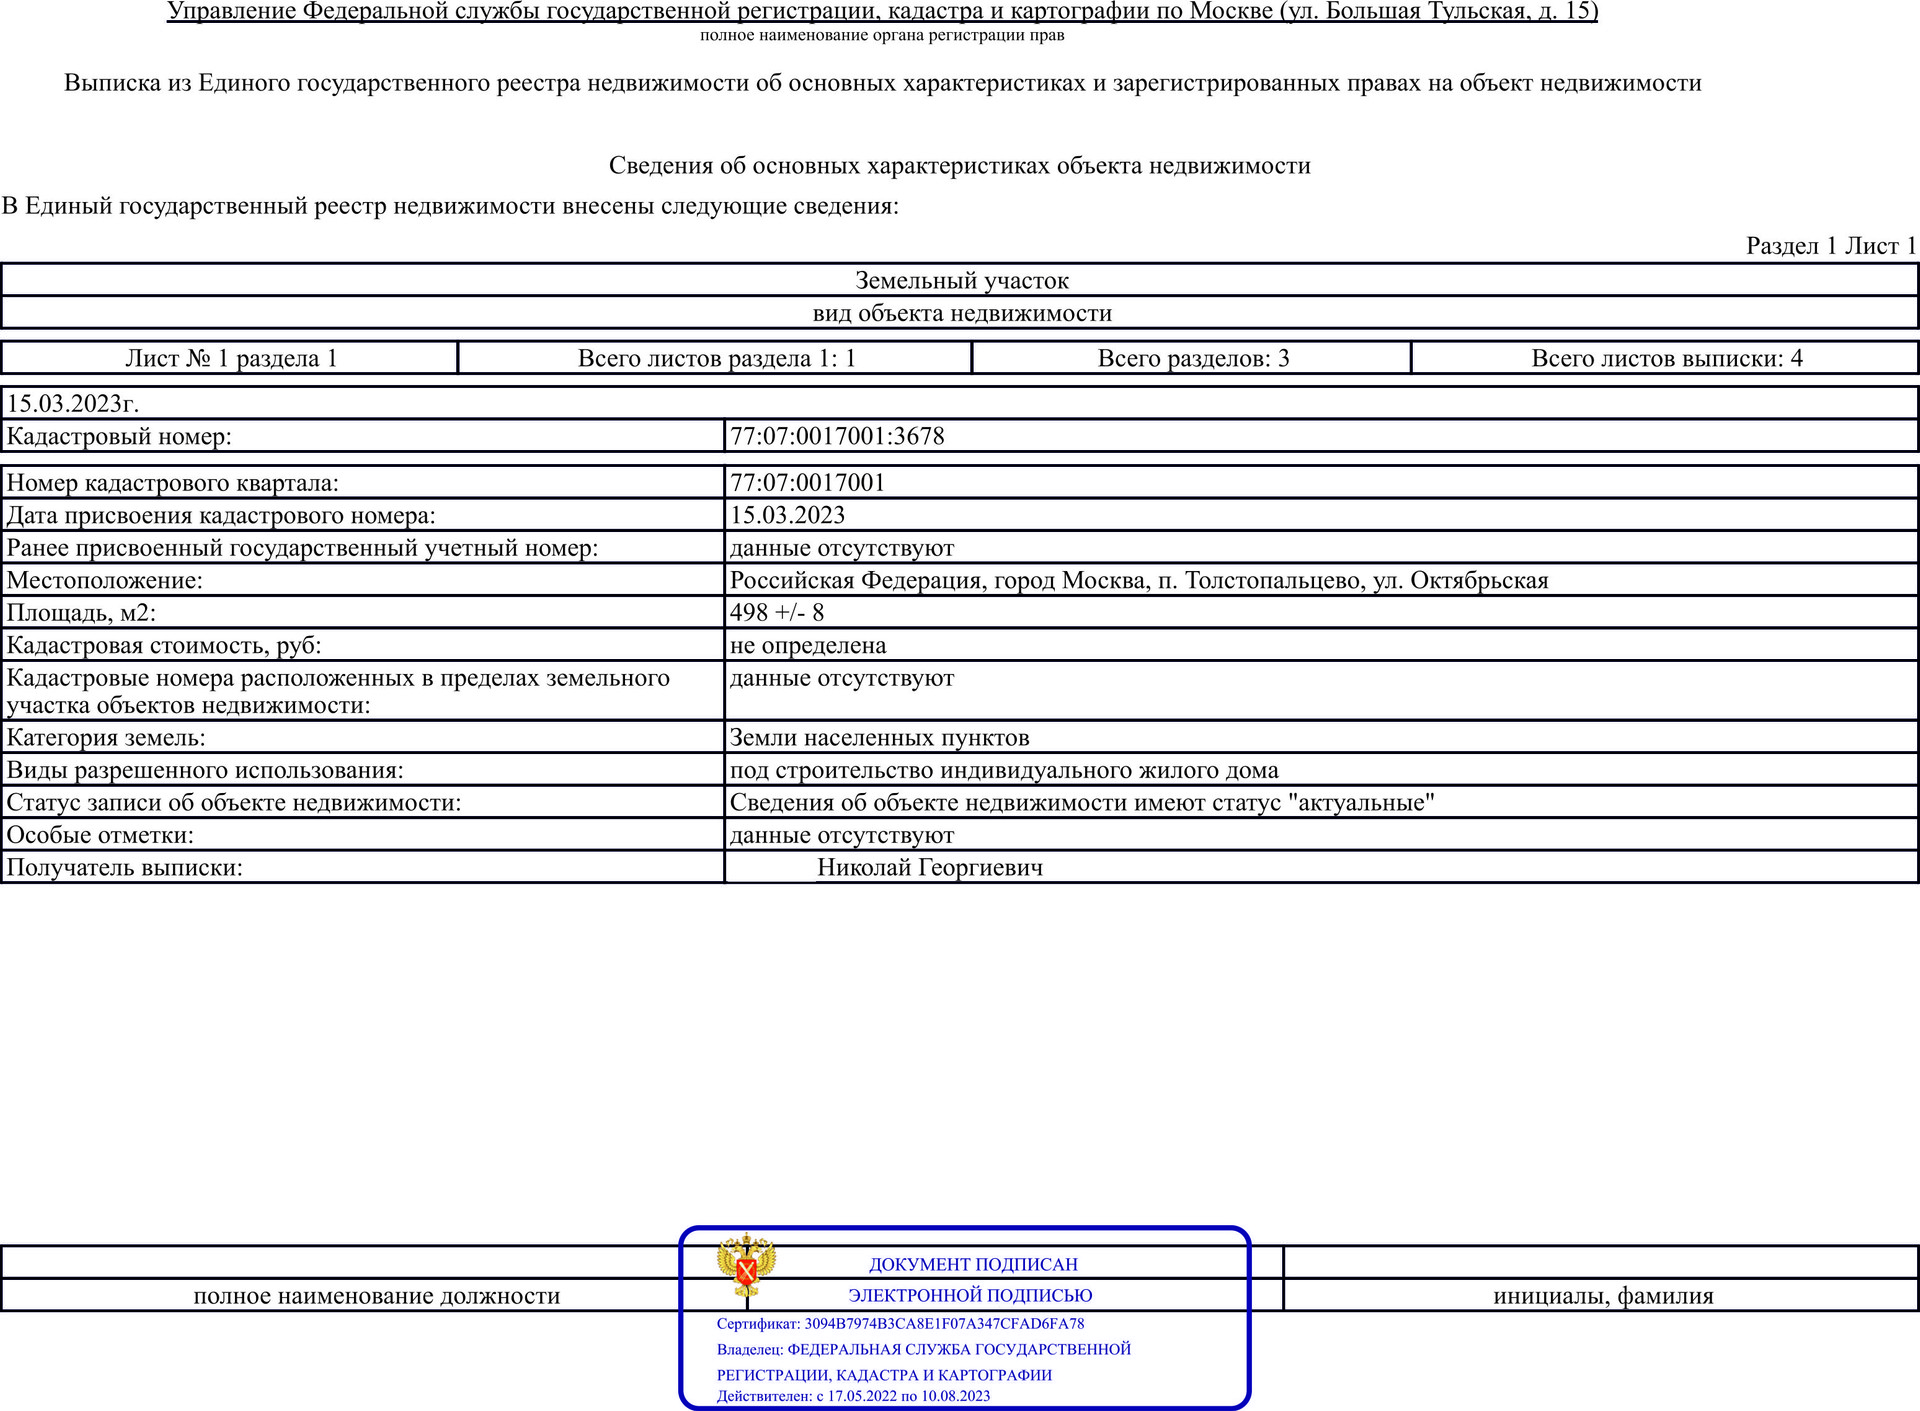1920x1411 pixels.
Task: Click the 'ДОКУМЕНТ ПОДПИСАН' signature stamp title
Action: 973,1264
